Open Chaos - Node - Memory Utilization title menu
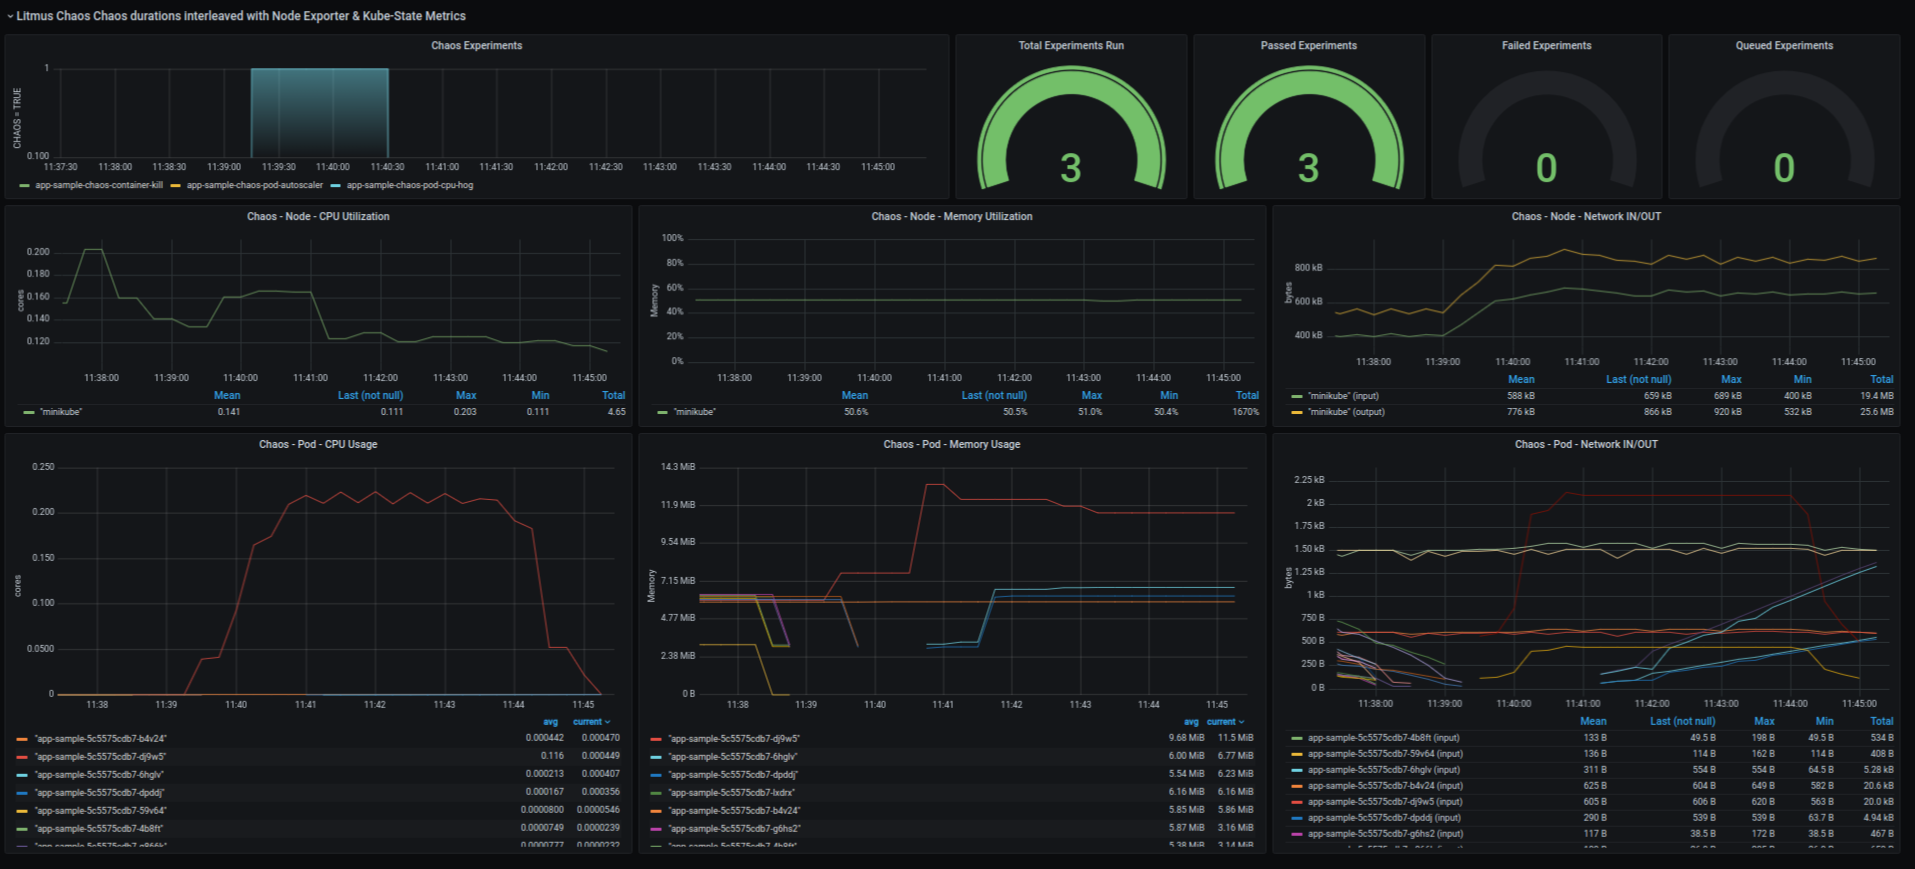 click(x=951, y=217)
